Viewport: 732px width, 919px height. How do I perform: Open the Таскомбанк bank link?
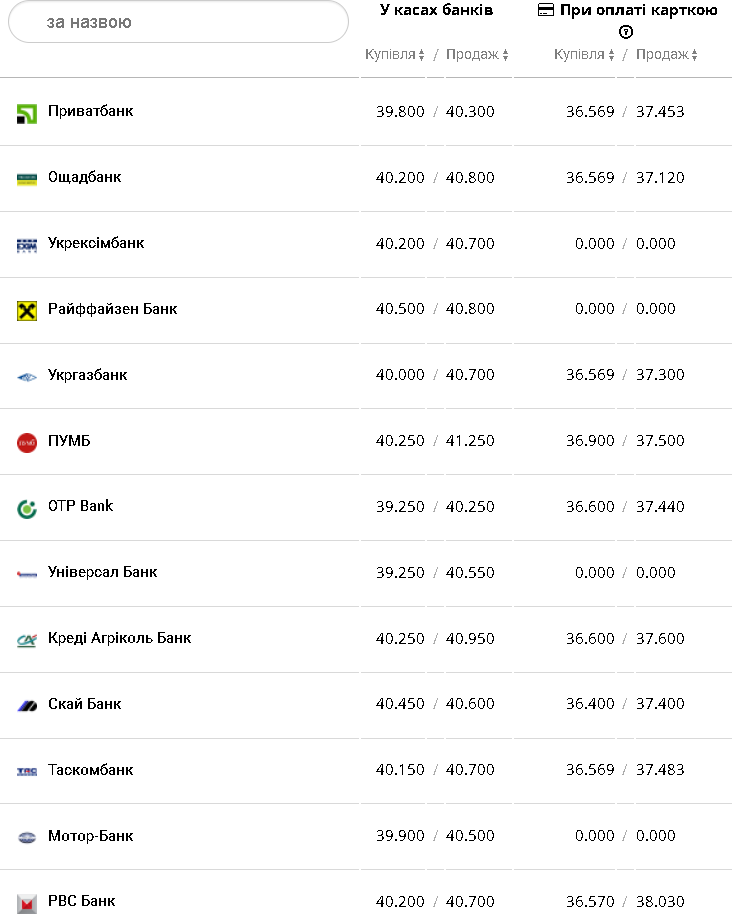tap(91, 770)
